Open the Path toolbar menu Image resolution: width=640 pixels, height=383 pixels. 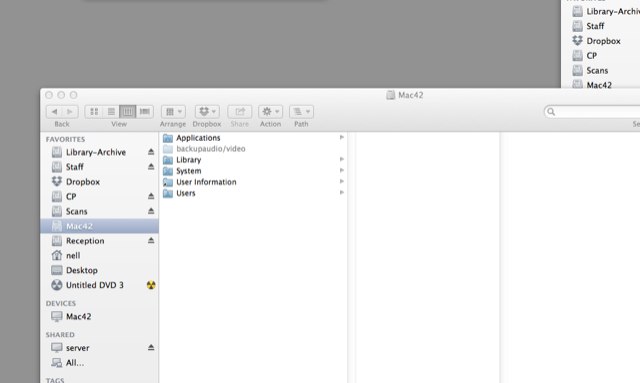pos(301,111)
